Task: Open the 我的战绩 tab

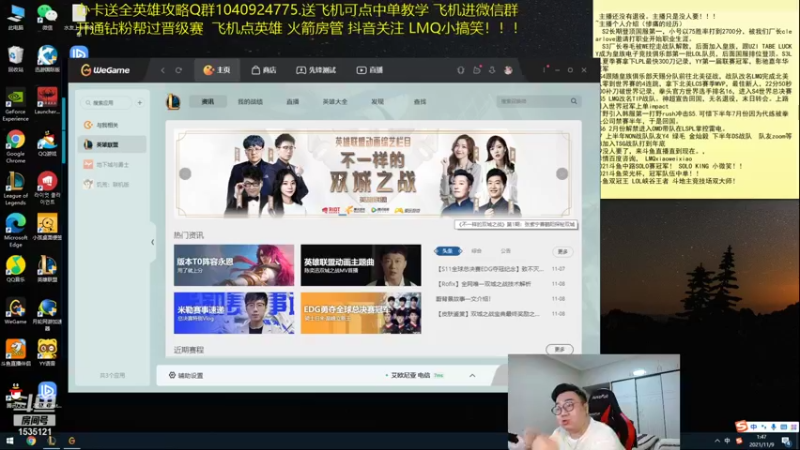Action: pos(250,102)
